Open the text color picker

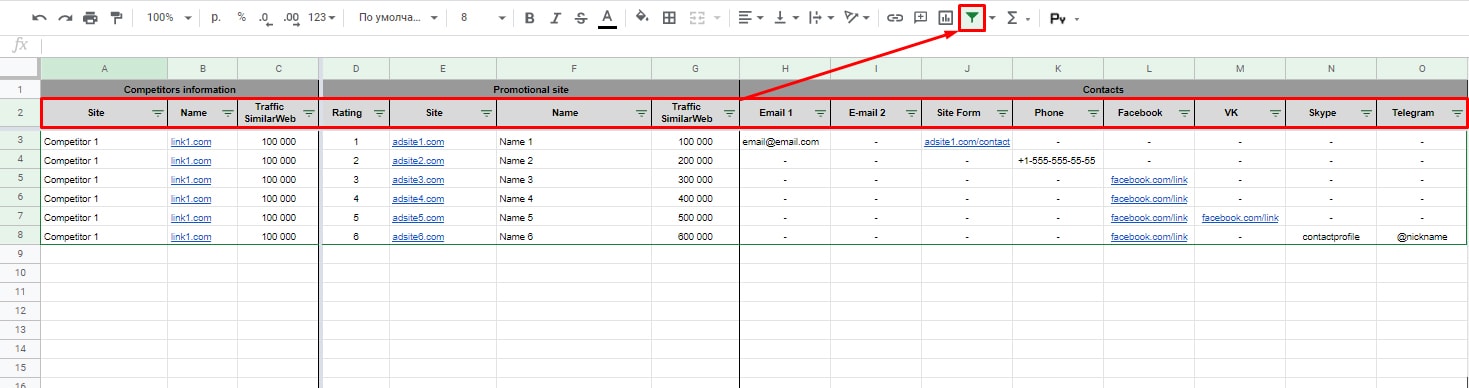(607, 18)
